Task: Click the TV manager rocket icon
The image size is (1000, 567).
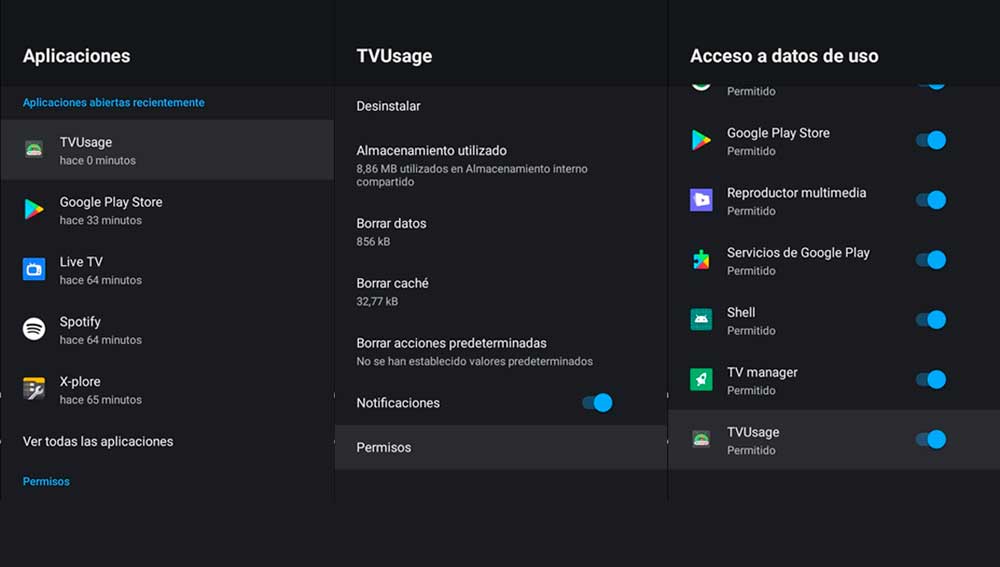Action: [x=701, y=379]
